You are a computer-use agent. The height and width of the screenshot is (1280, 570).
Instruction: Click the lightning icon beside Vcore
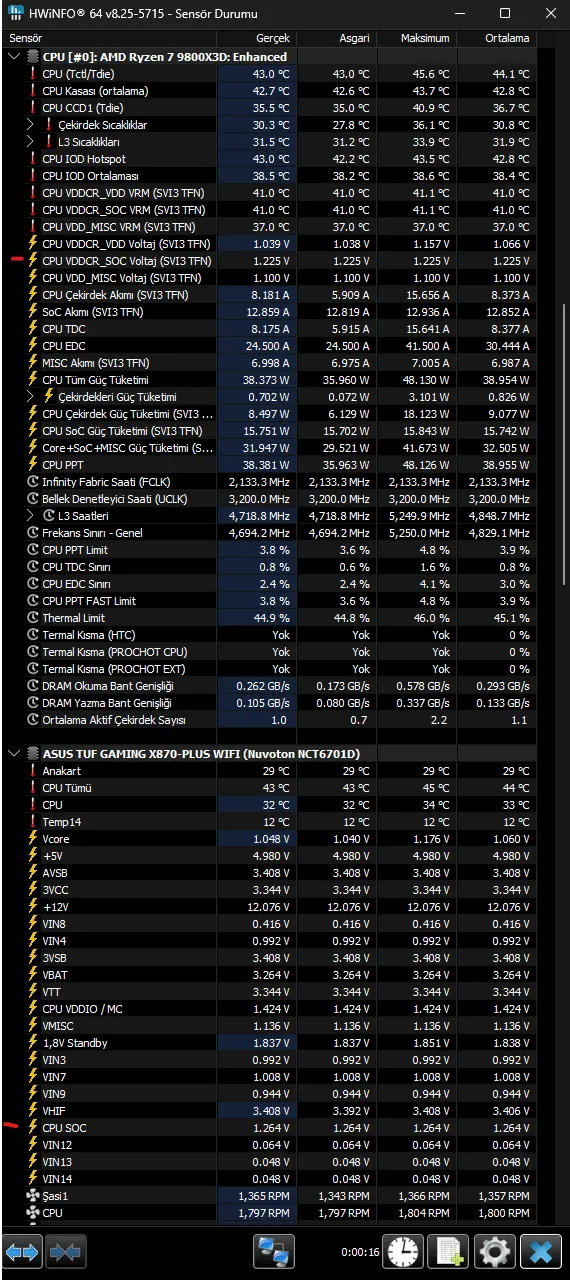(32, 839)
